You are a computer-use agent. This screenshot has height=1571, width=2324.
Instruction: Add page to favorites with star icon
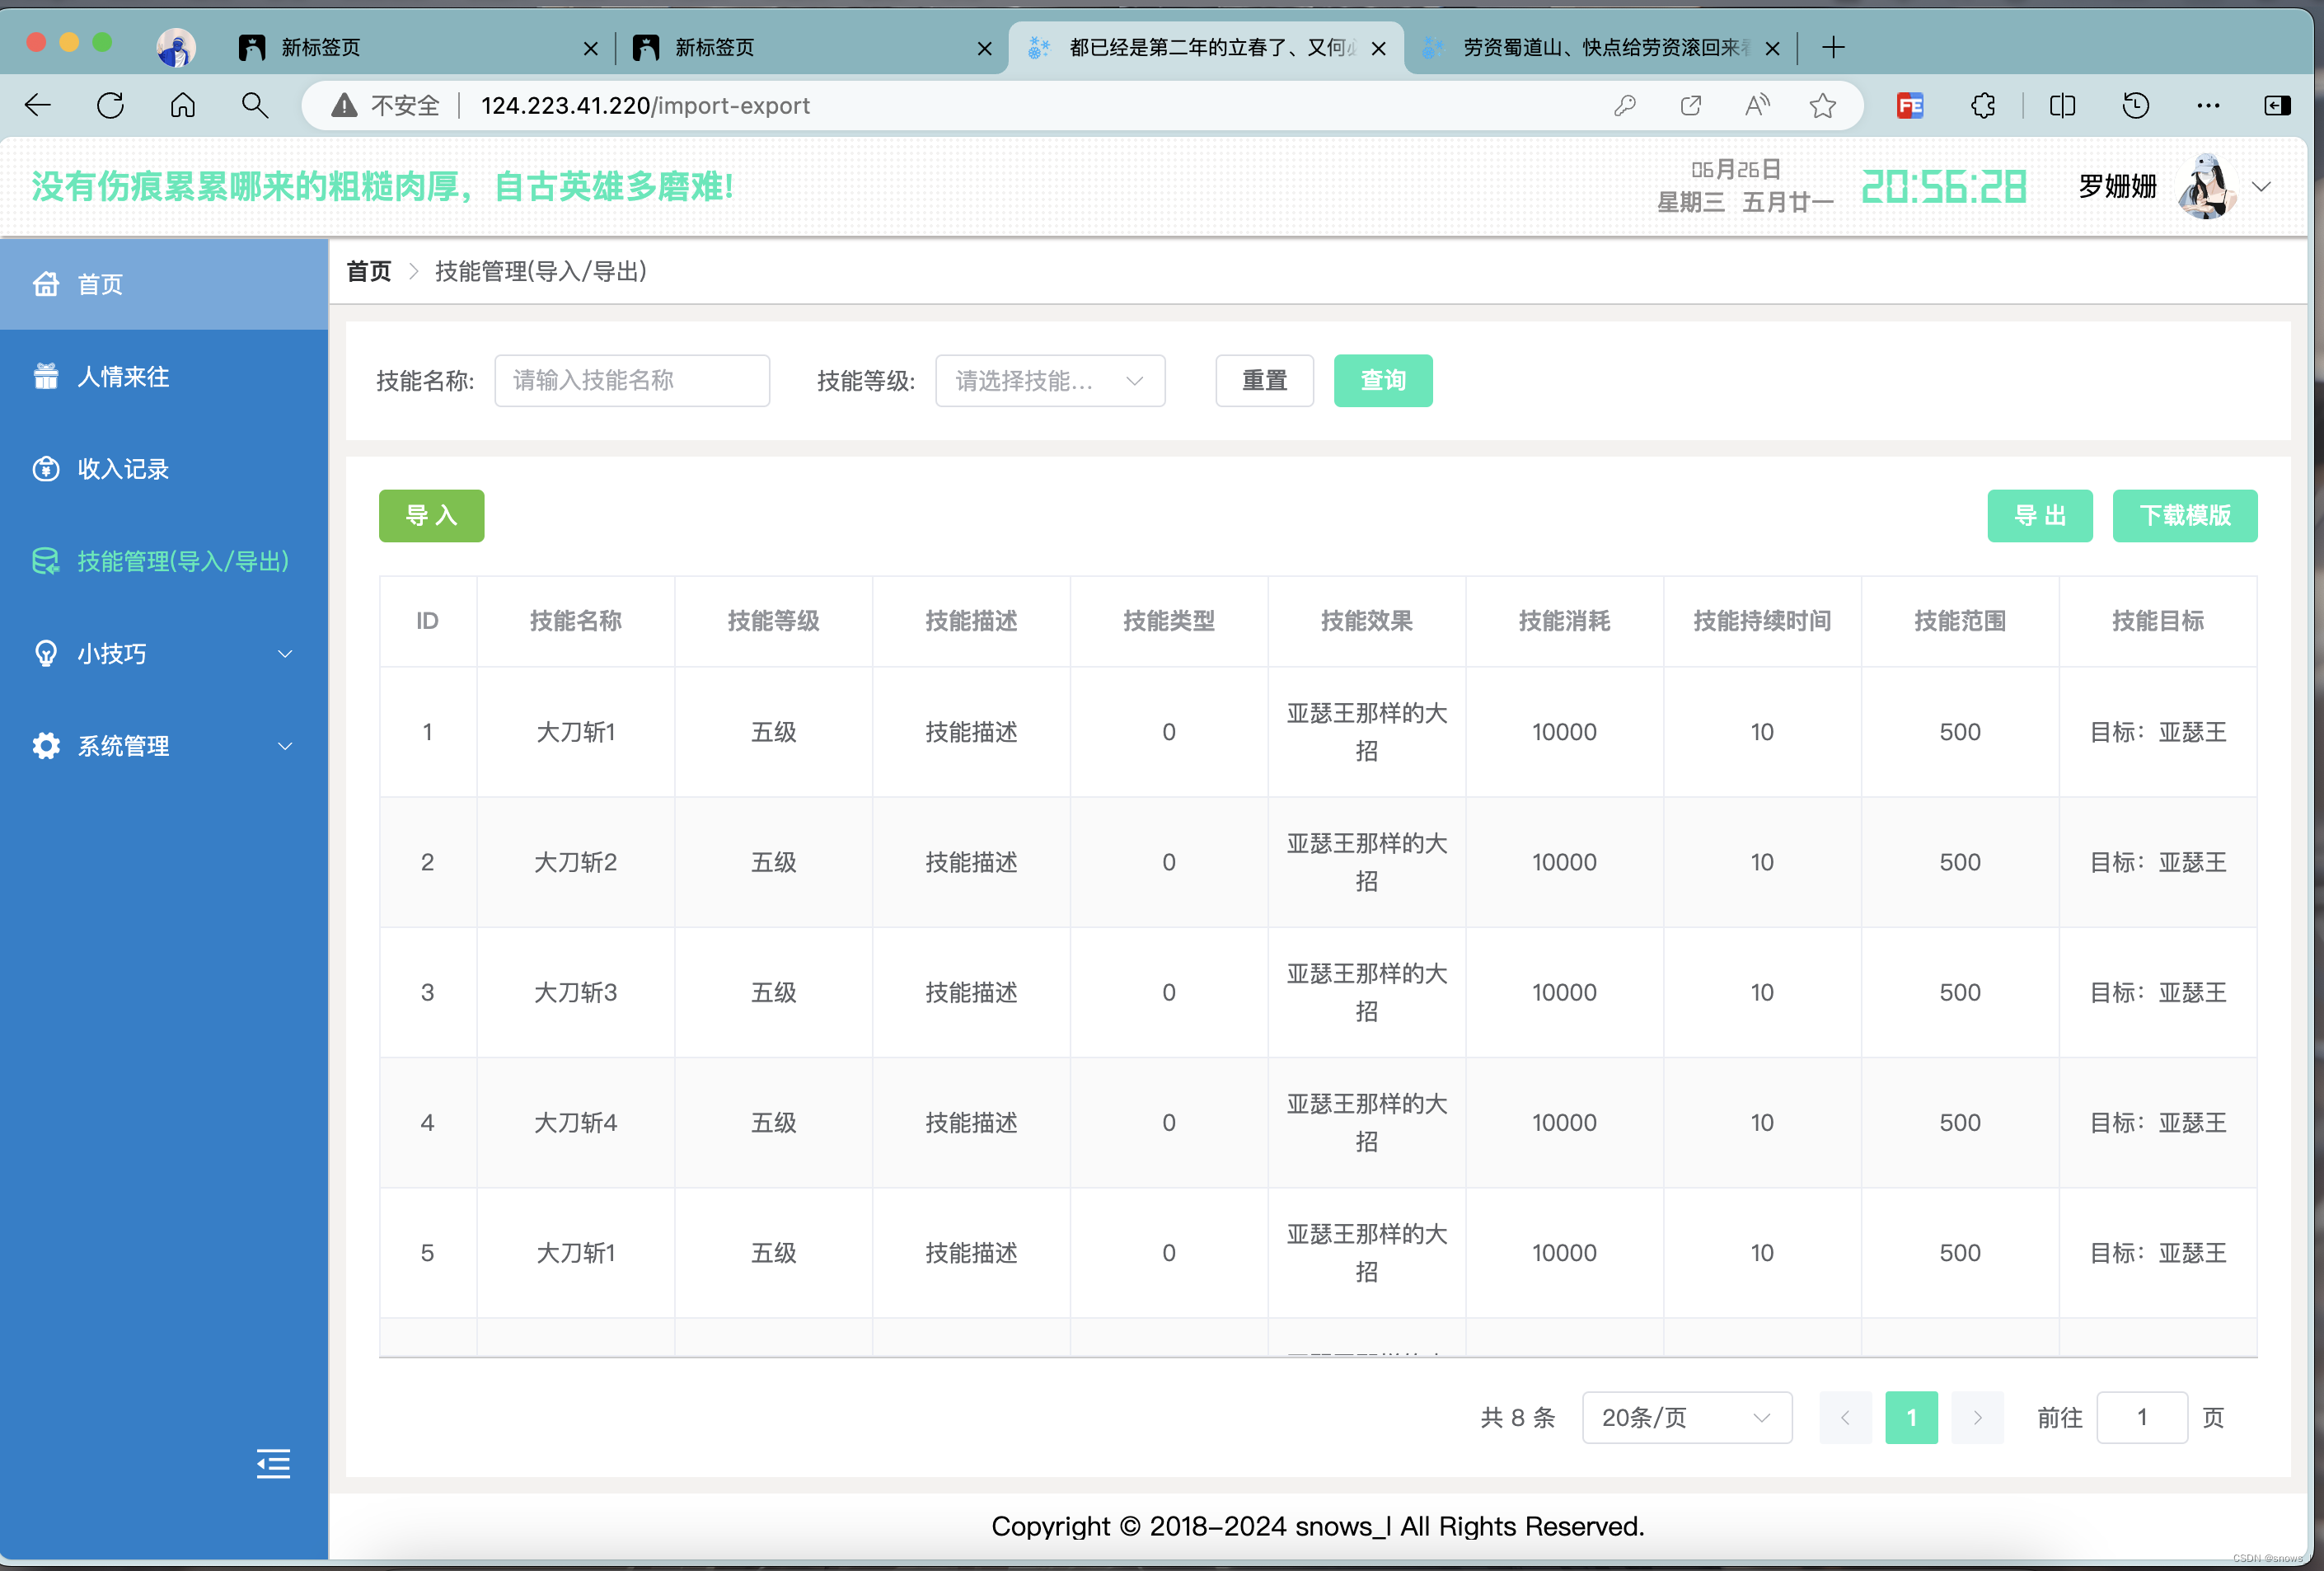coord(1822,105)
